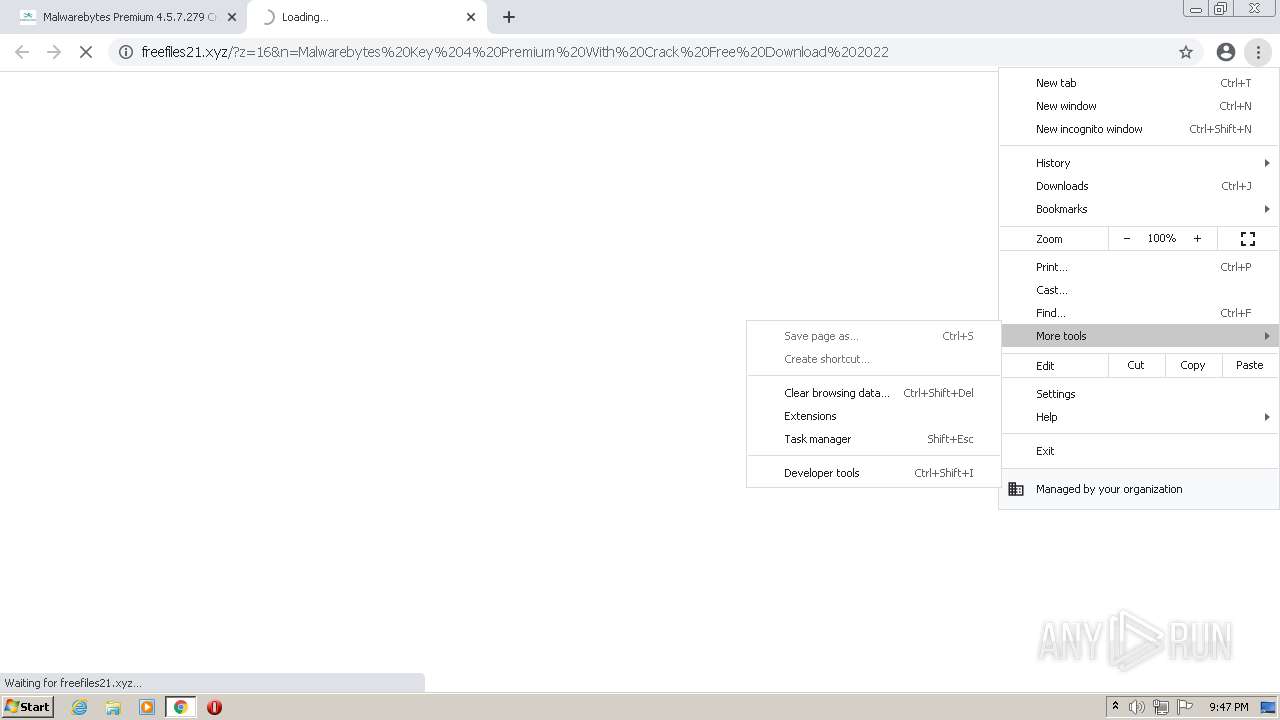This screenshot has width=1280, height=720.
Task: Click the forward navigation arrow
Action: [54, 52]
